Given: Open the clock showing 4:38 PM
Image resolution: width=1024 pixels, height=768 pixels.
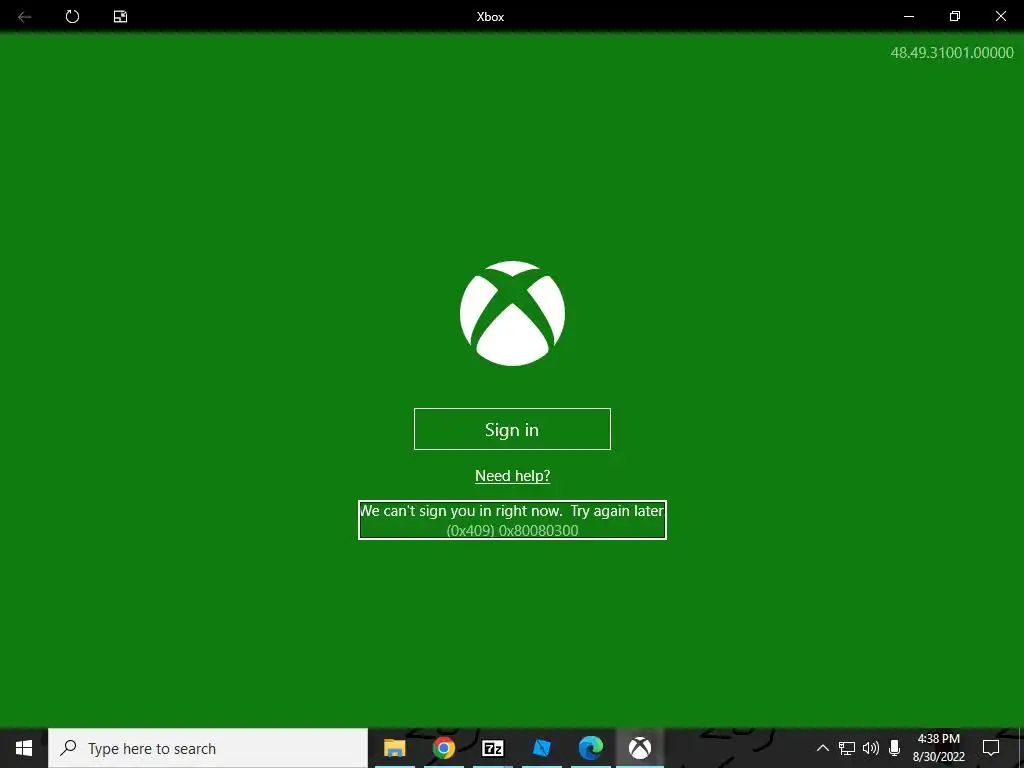Looking at the screenshot, I should (938, 748).
